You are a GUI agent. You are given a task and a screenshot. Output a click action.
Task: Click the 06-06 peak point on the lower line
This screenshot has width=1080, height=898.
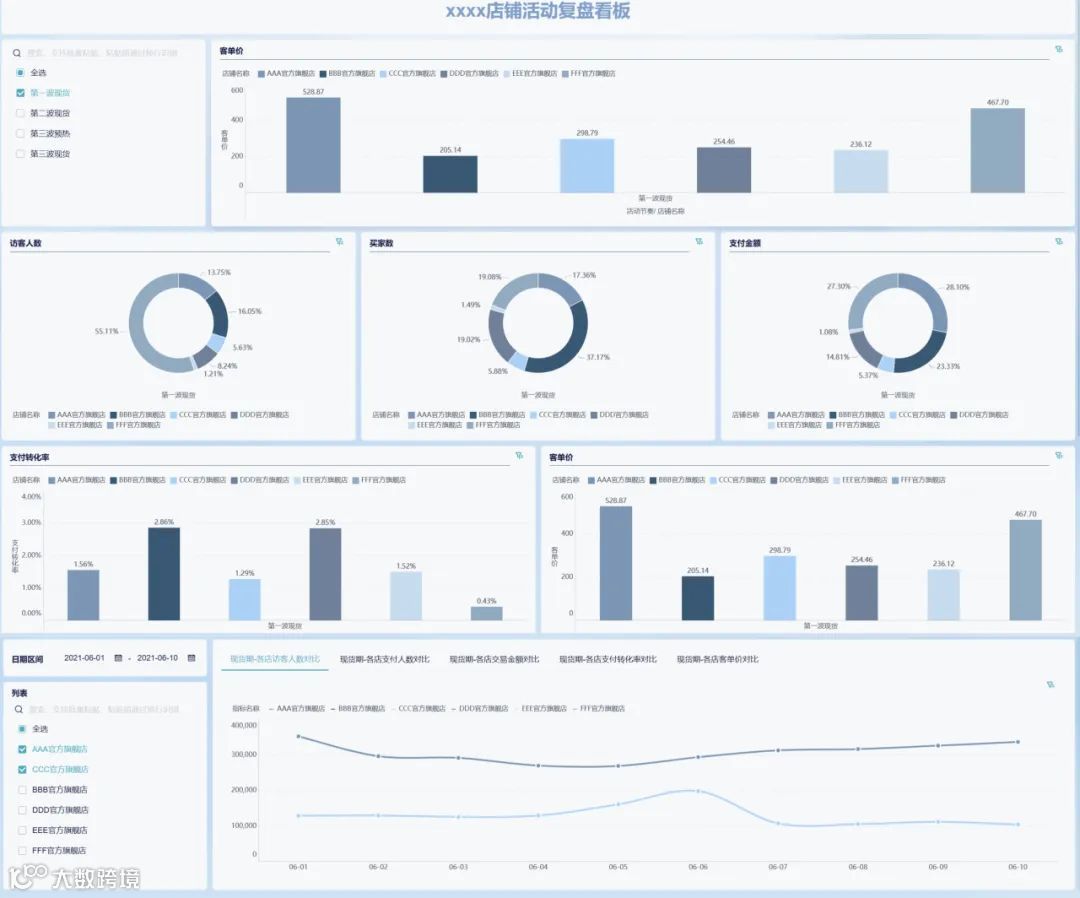(698, 791)
